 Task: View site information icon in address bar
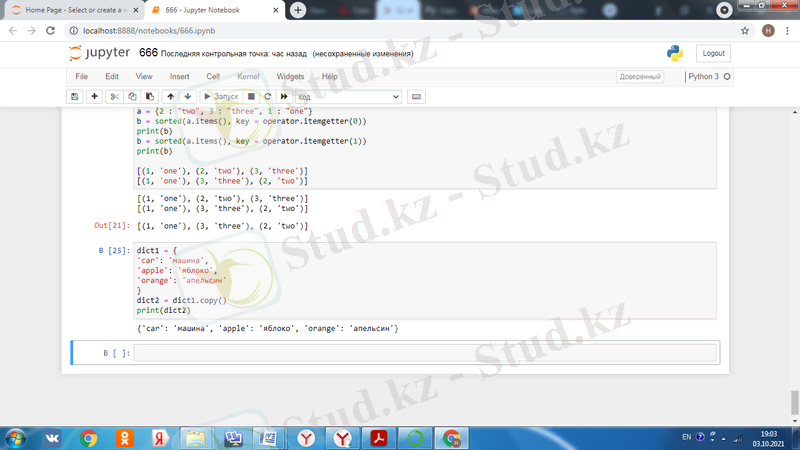(x=73, y=31)
